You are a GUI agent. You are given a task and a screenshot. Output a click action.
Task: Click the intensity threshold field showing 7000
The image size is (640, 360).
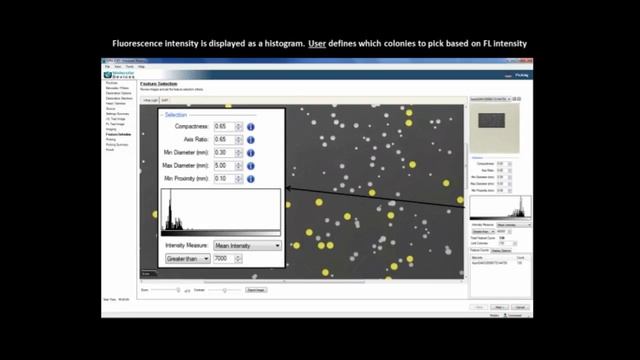pos(224,259)
